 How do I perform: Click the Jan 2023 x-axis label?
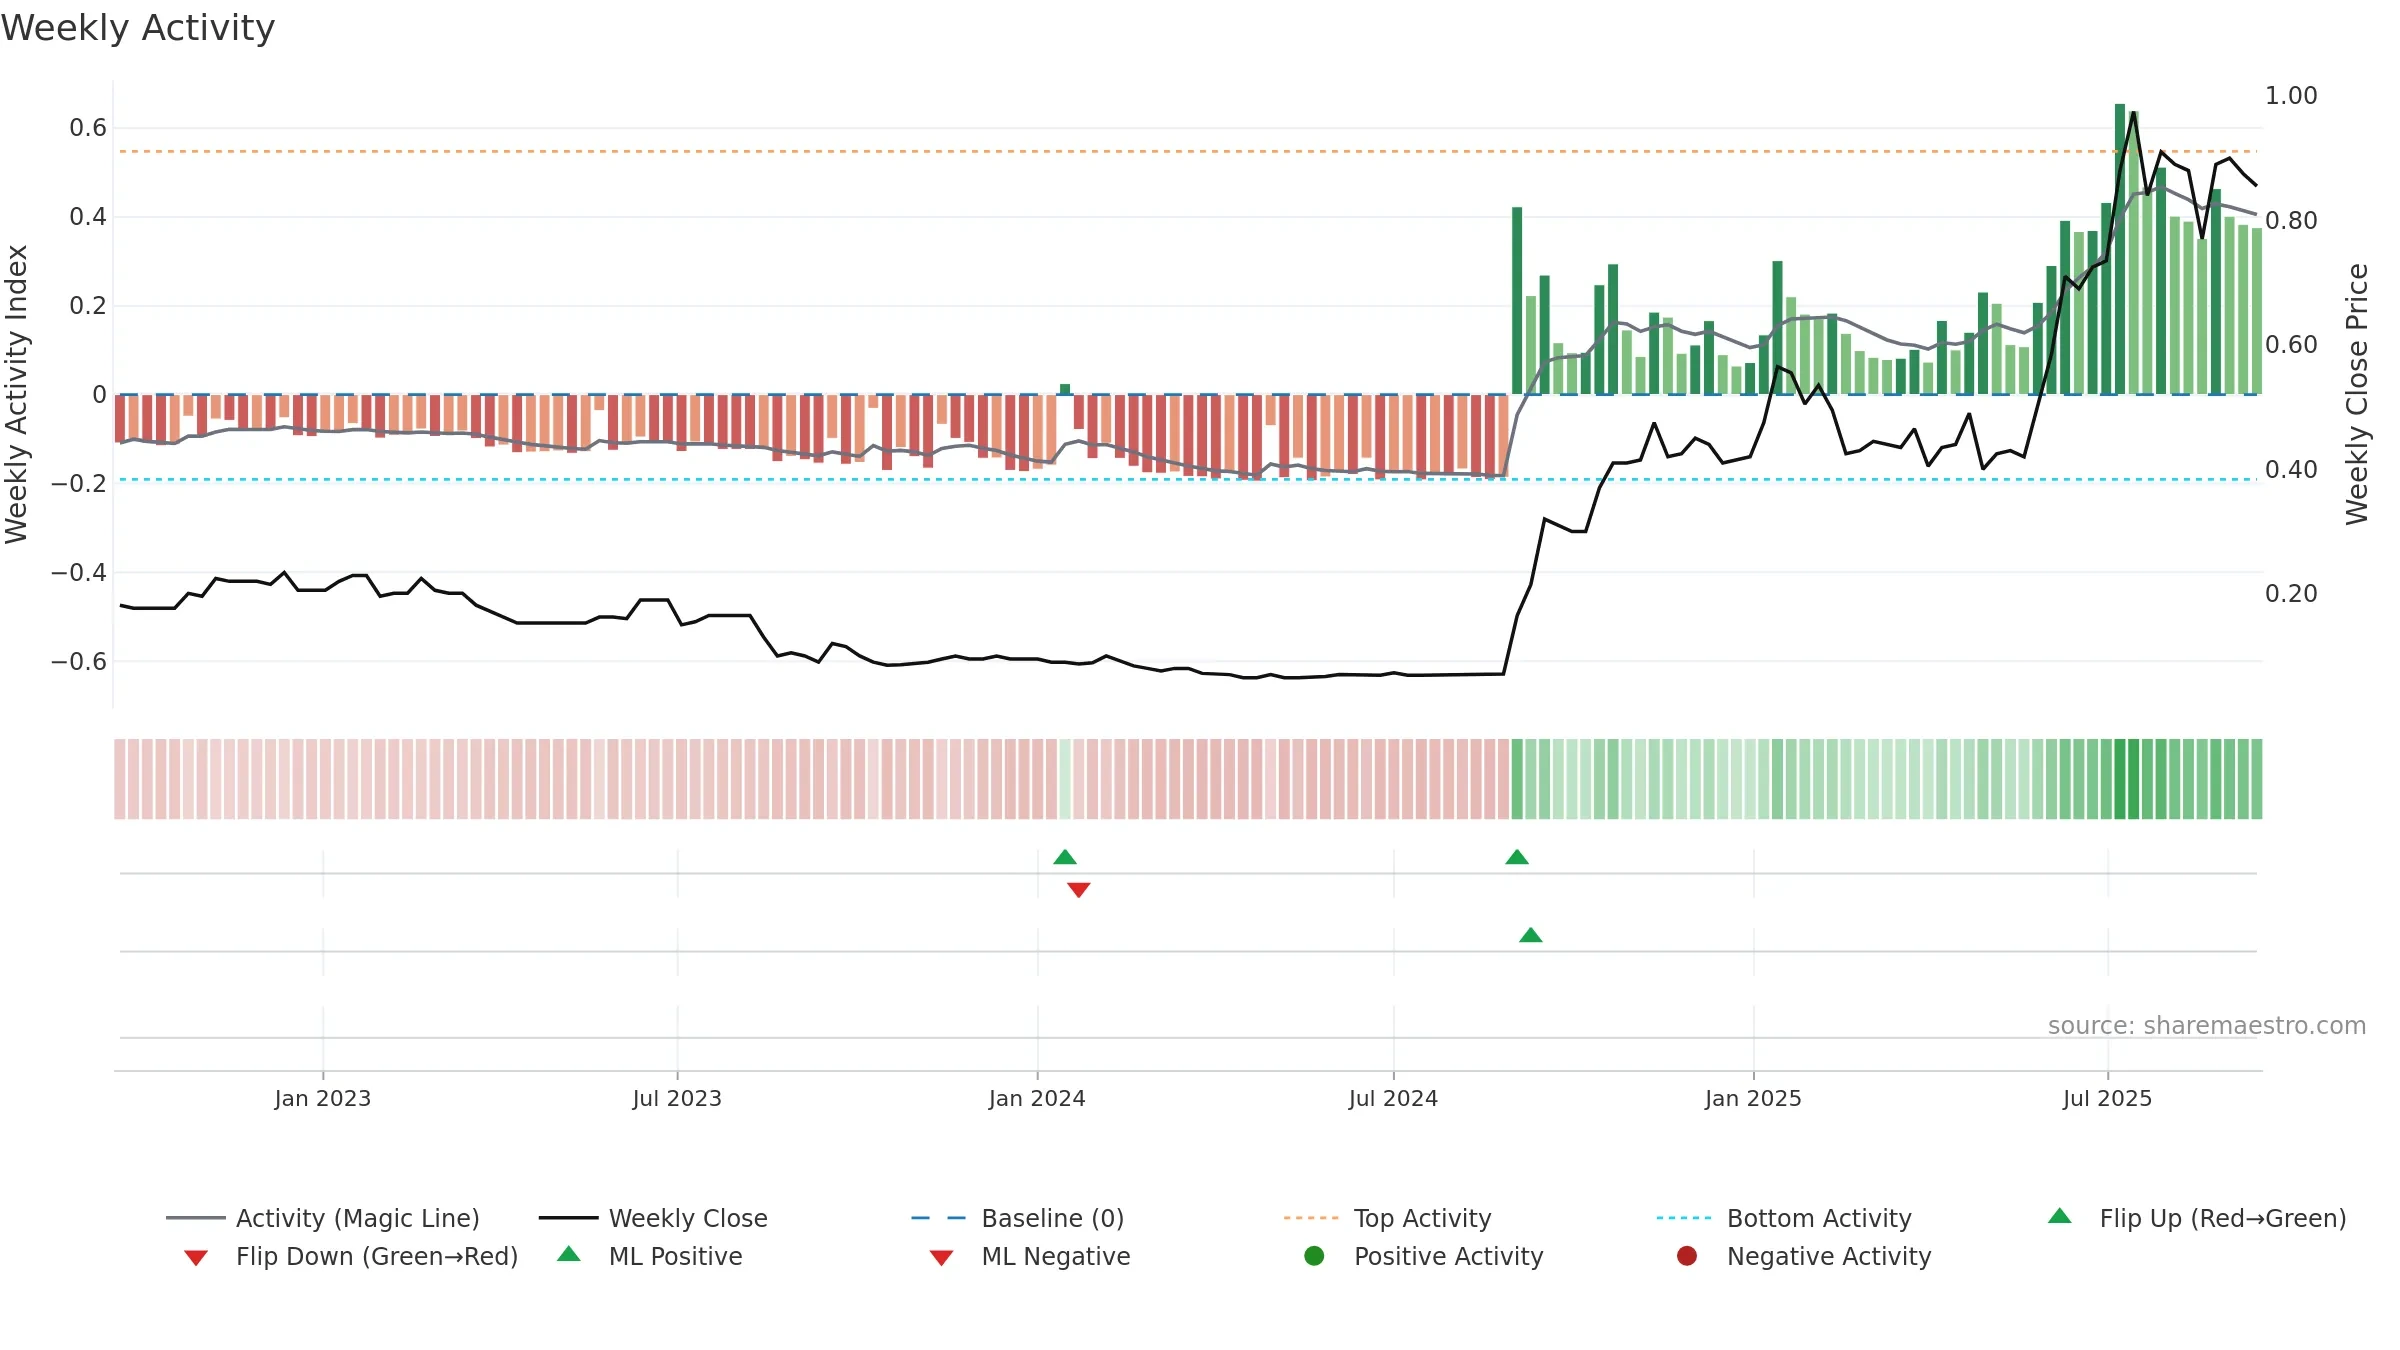323,1099
